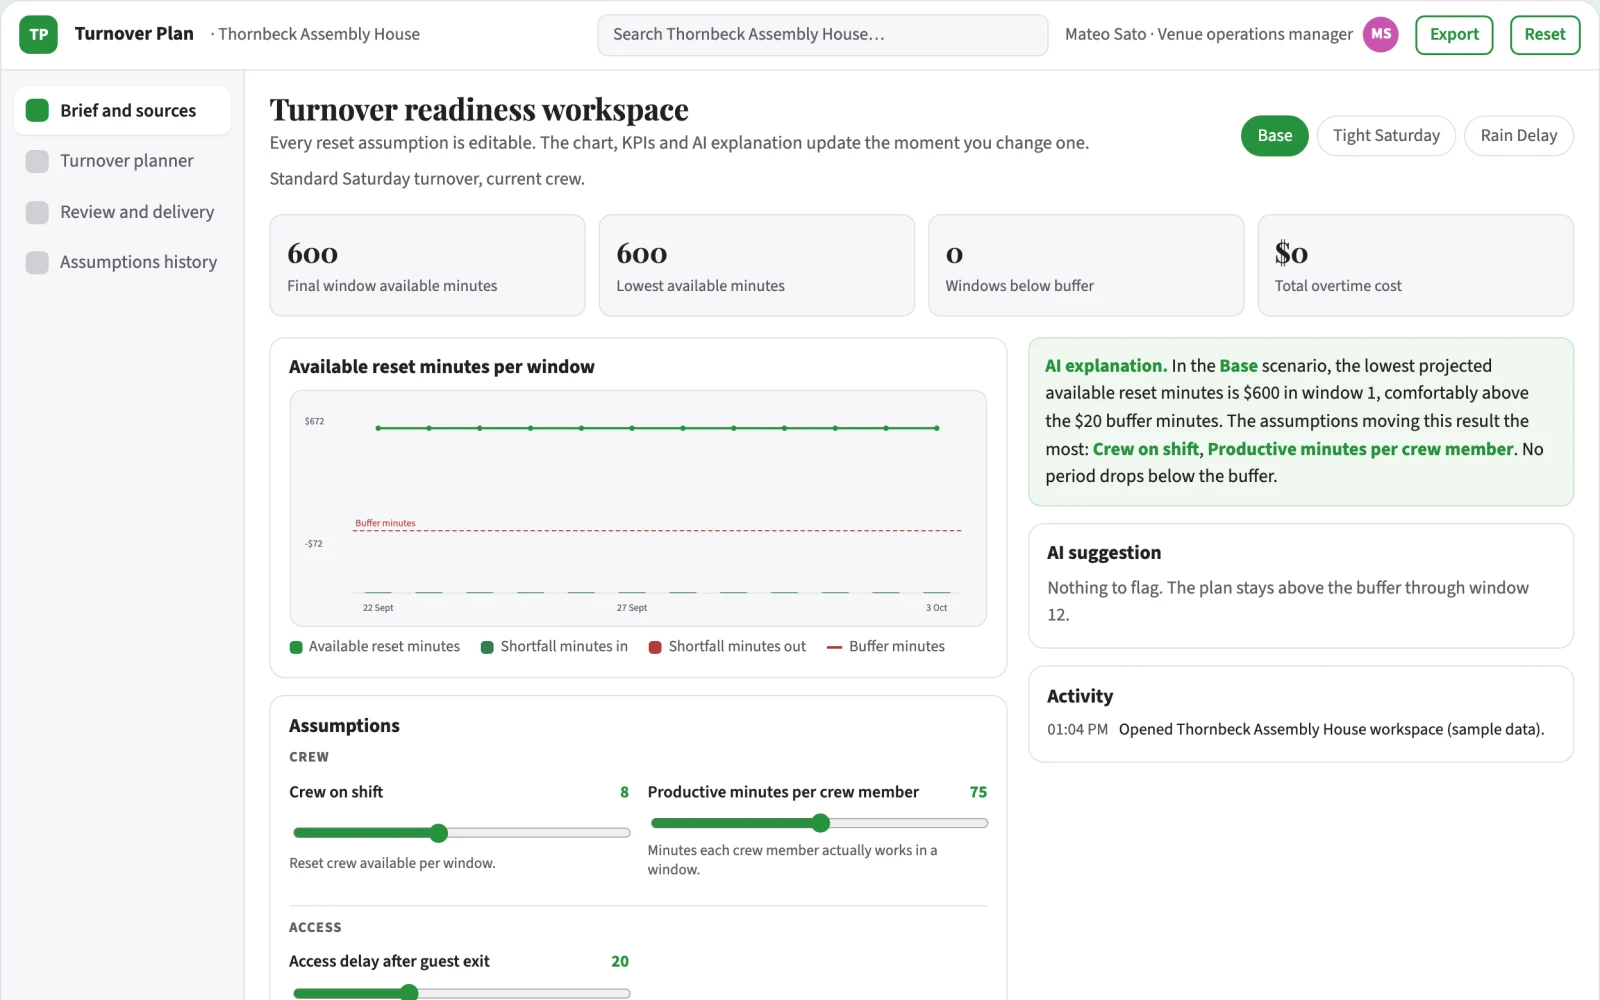Click the first data point on chart line
This screenshot has height=1000, width=1600.
[378, 428]
